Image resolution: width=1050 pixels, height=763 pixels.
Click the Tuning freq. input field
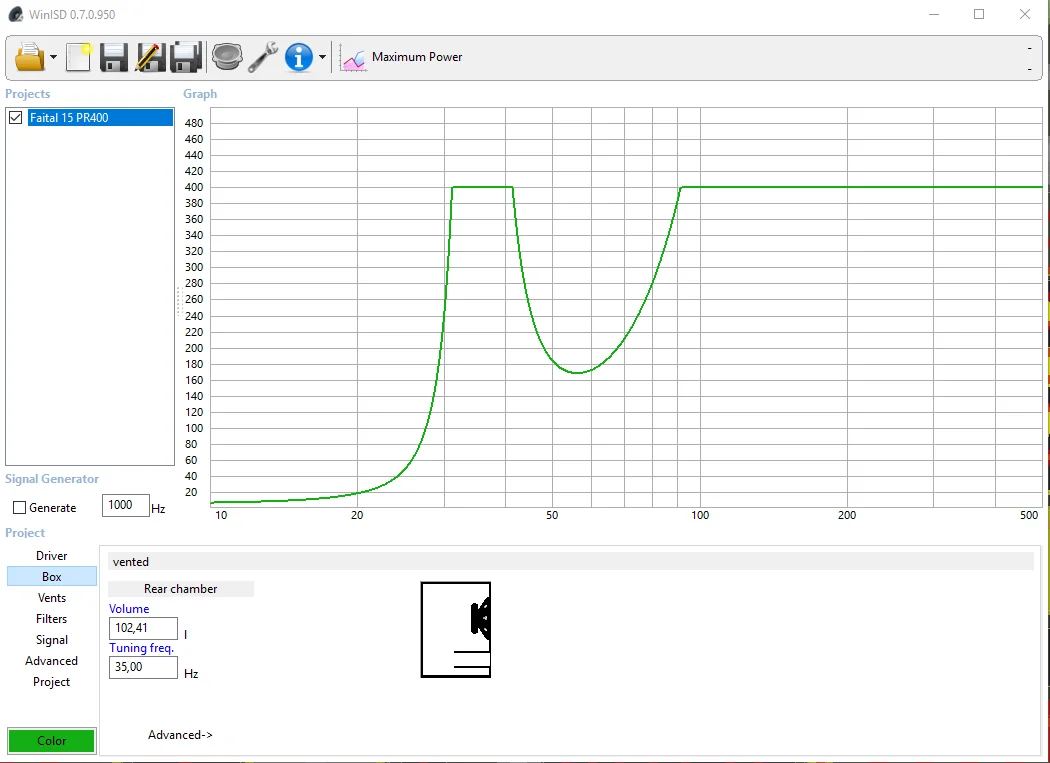(x=143, y=668)
